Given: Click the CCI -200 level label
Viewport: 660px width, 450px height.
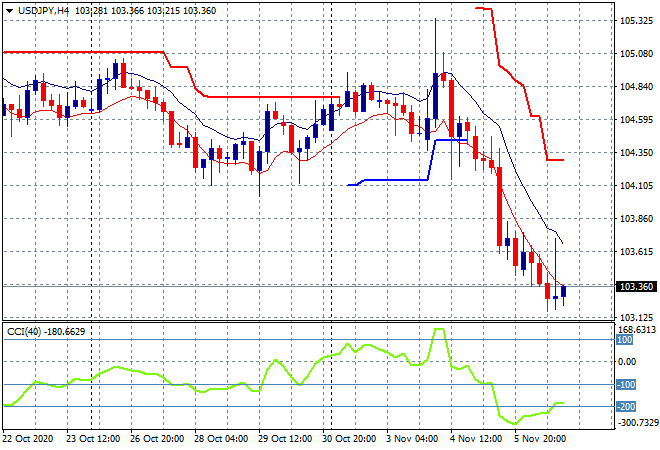Looking at the screenshot, I should tap(626, 406).
